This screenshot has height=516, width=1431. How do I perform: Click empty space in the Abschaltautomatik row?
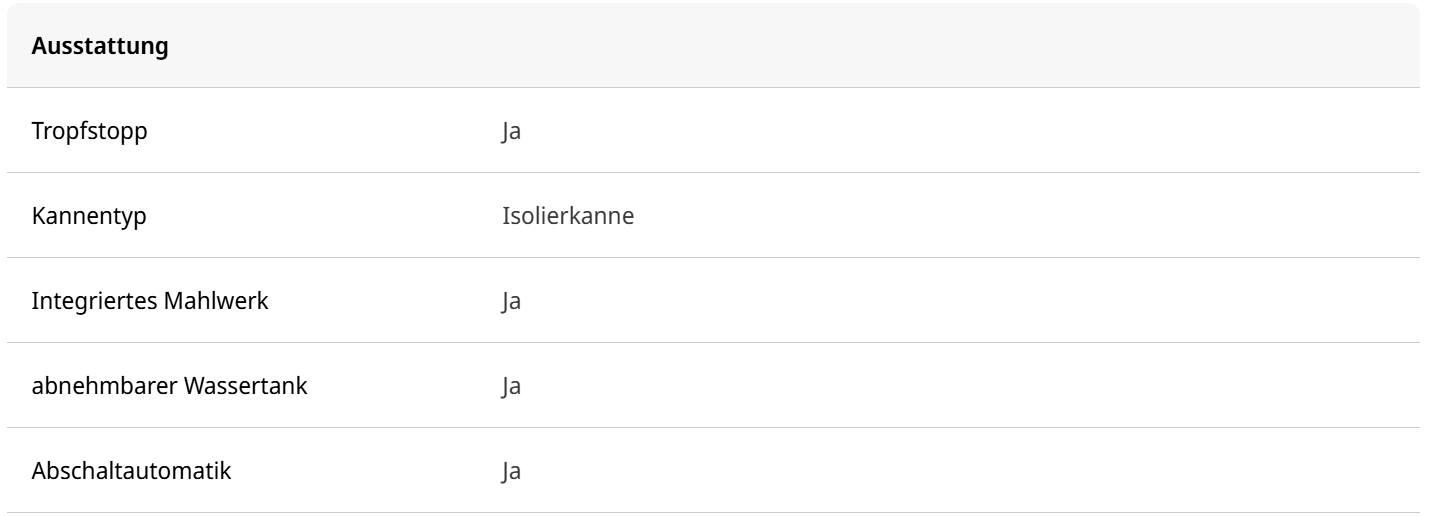[x=950, y=469]
